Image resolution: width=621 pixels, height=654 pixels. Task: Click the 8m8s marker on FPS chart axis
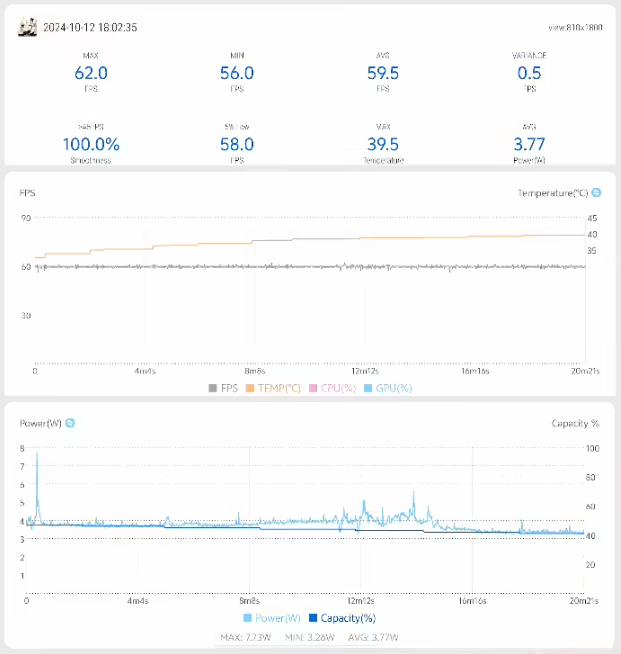pos(254,371)
